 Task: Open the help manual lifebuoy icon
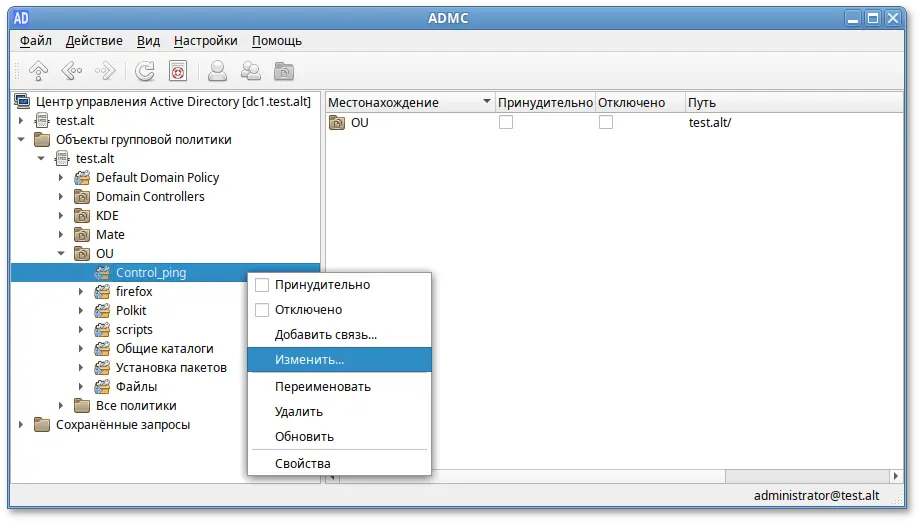tap(177, 71)
